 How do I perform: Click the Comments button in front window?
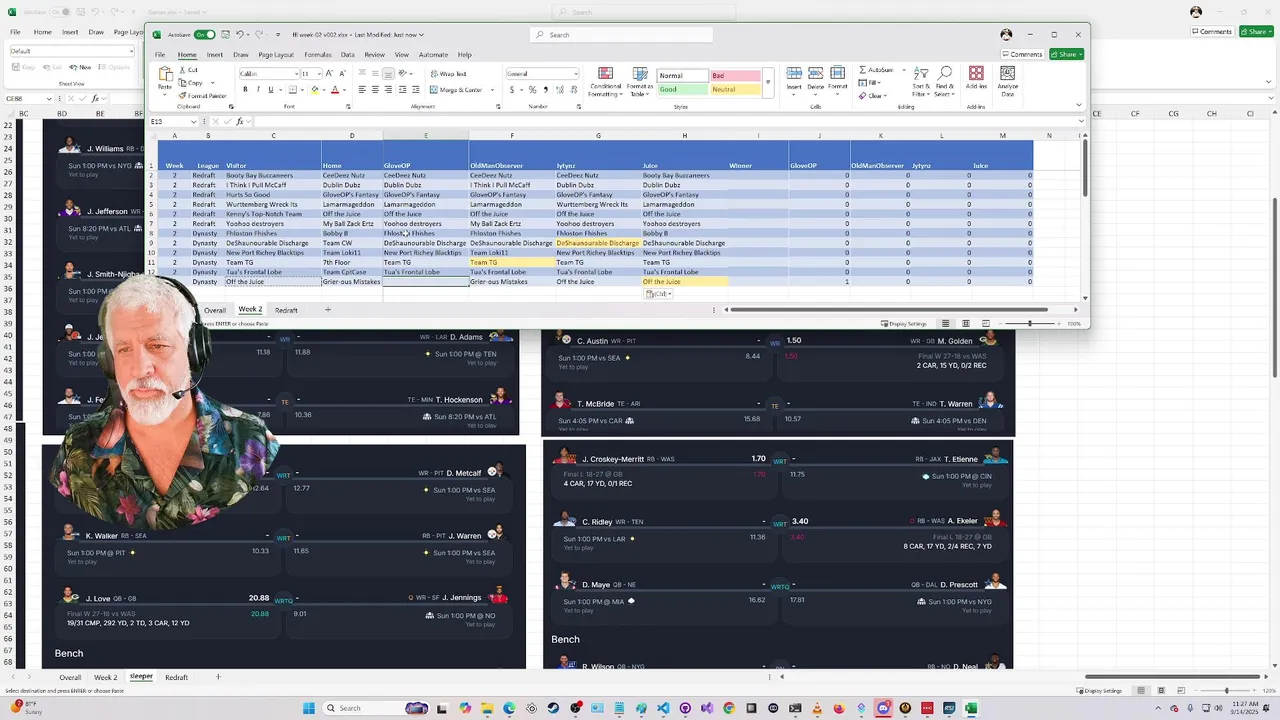pyautogui.click(x=1021, y=54)
